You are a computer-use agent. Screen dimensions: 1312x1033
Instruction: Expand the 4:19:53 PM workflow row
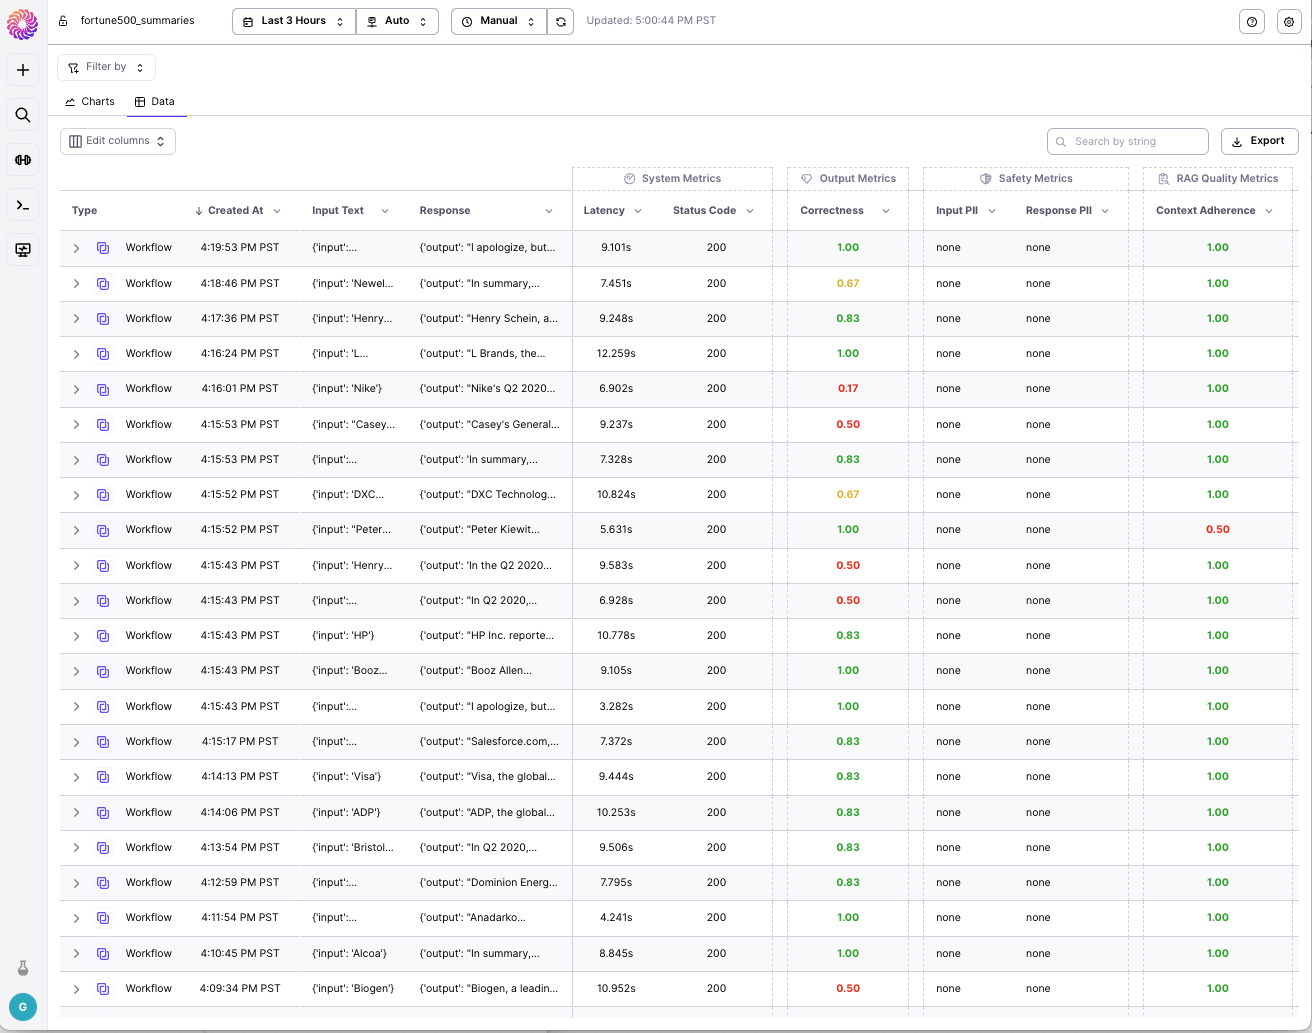tap(76, 248)
